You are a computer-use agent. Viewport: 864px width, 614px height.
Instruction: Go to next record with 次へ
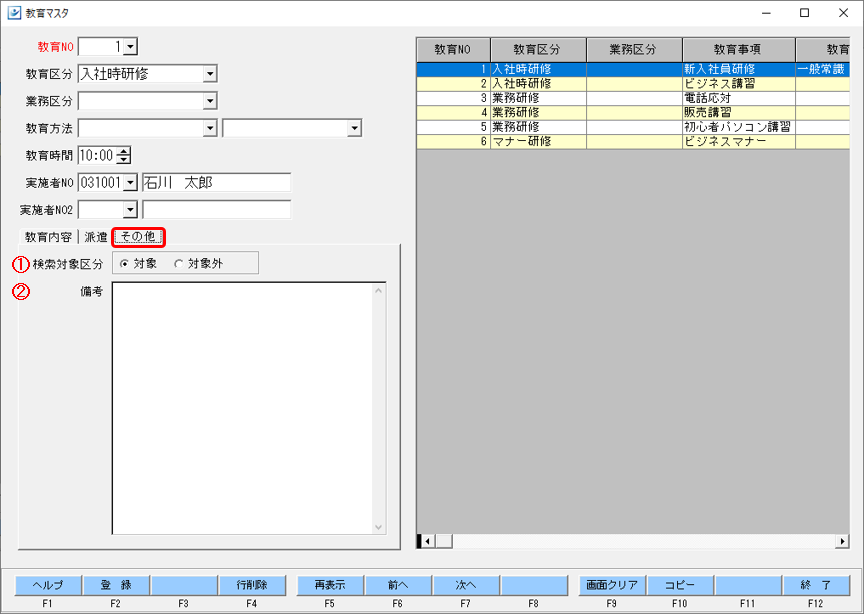[466, 585]
